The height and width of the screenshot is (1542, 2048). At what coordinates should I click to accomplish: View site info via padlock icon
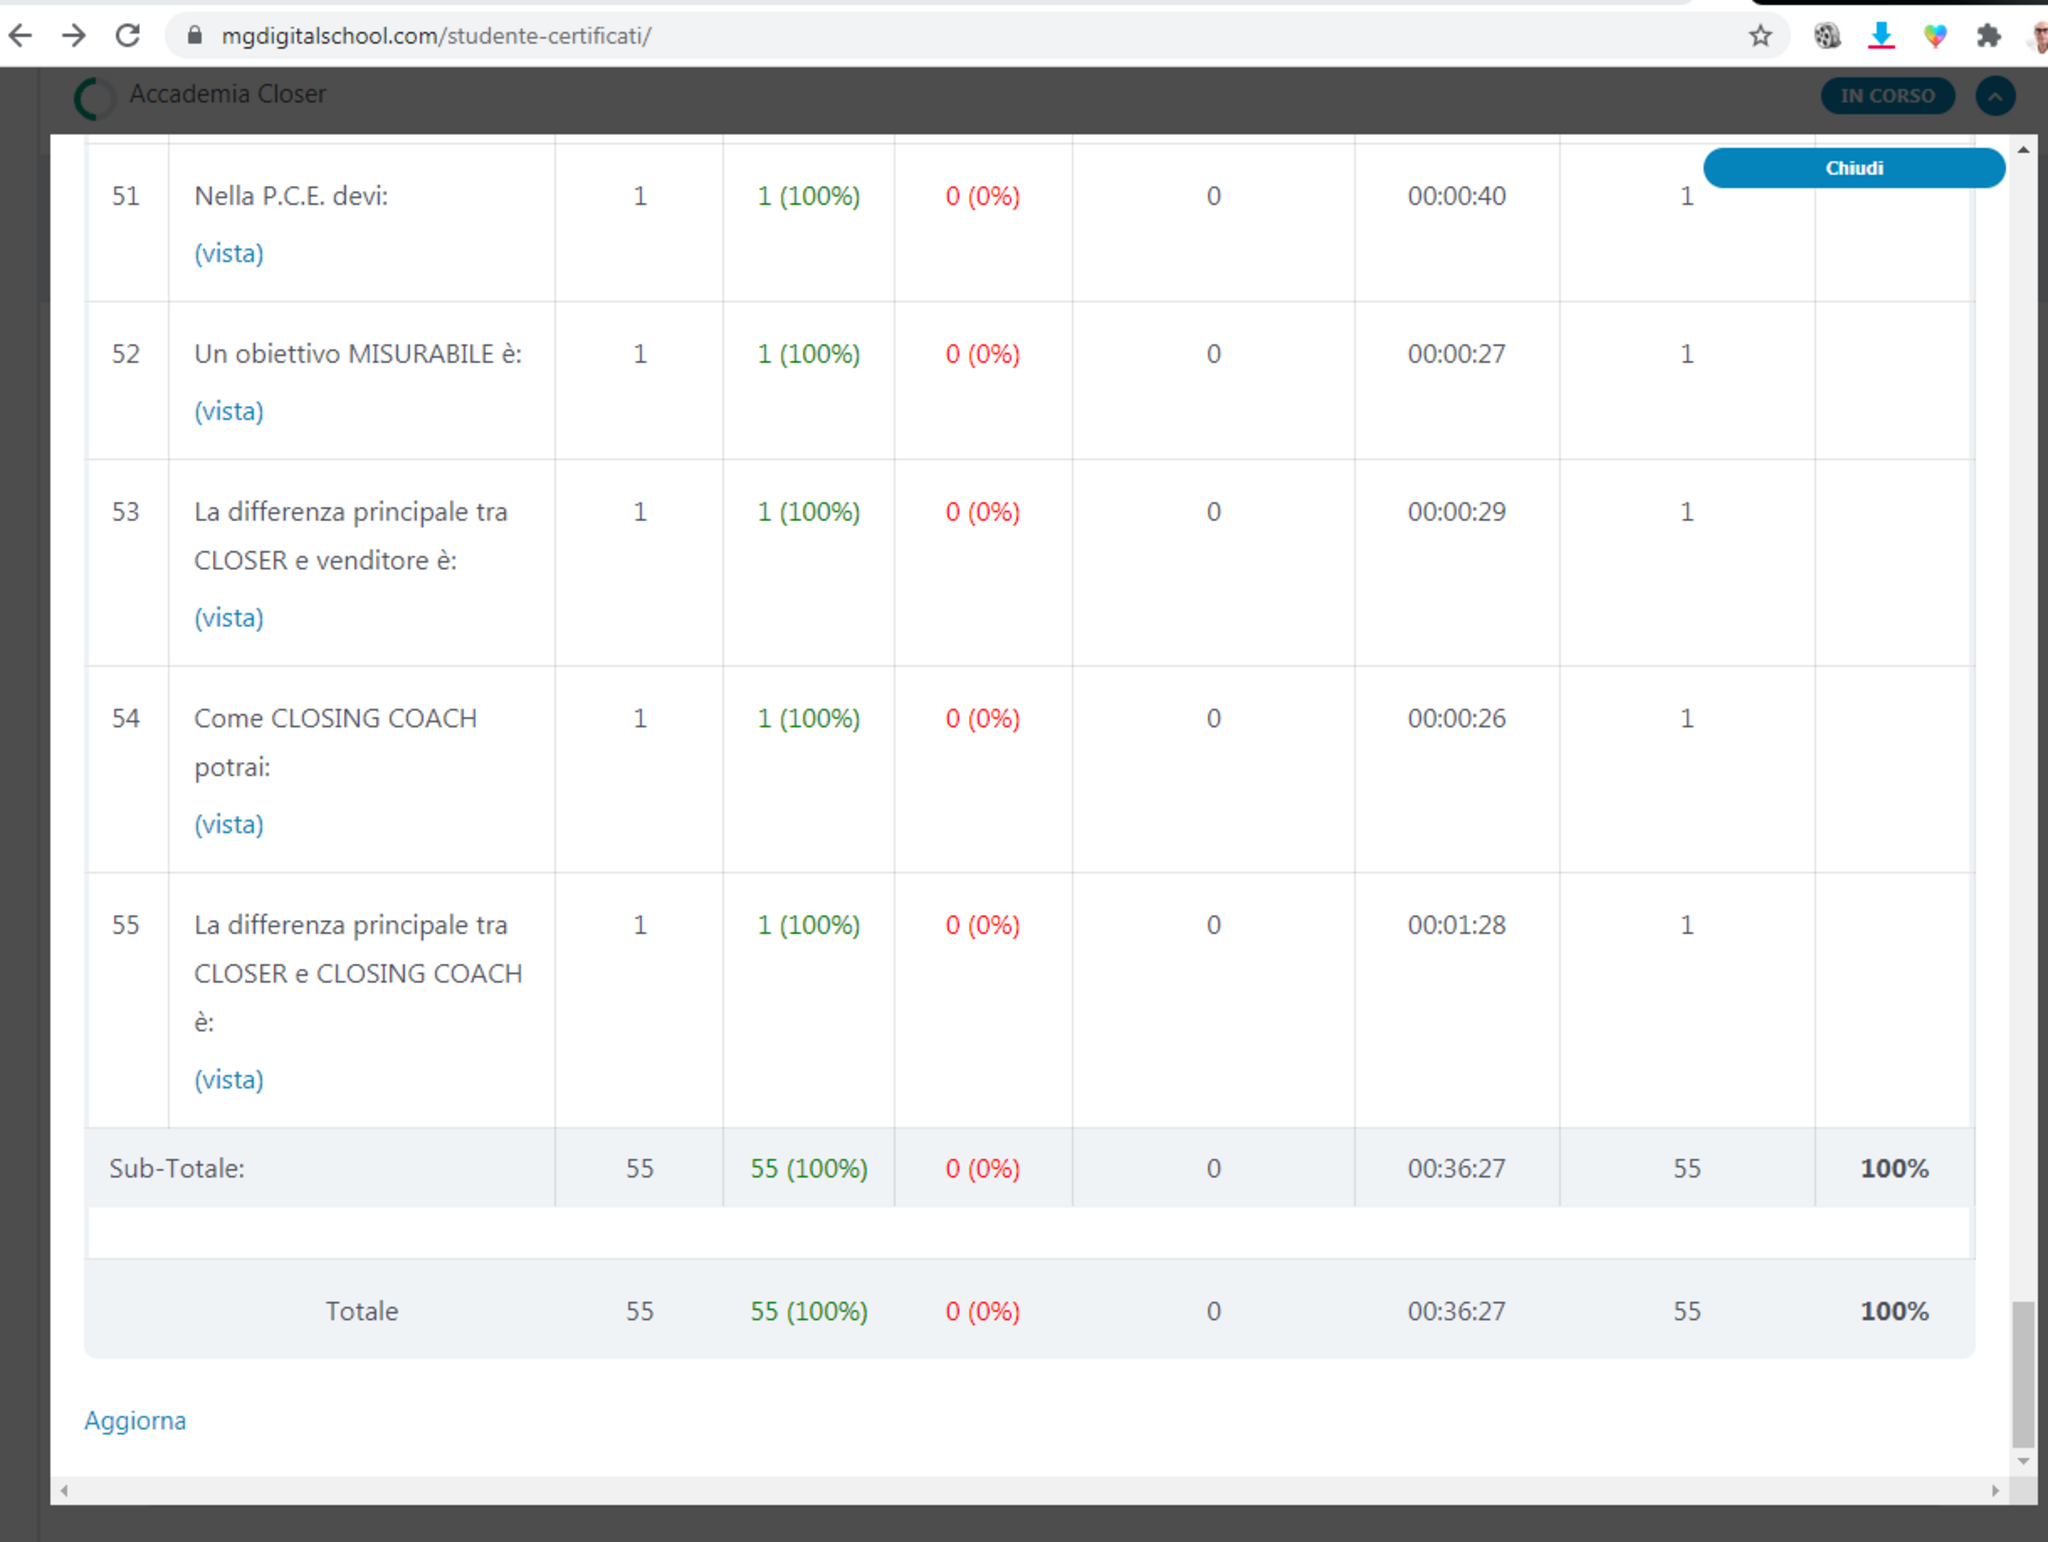pyautogui.click(x=196, y=36)
